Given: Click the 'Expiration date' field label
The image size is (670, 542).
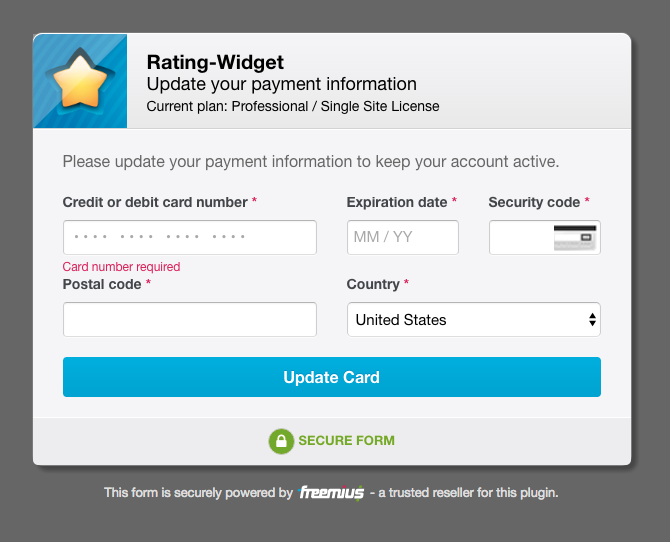Looking at the screenshot, I should [397, 202].
